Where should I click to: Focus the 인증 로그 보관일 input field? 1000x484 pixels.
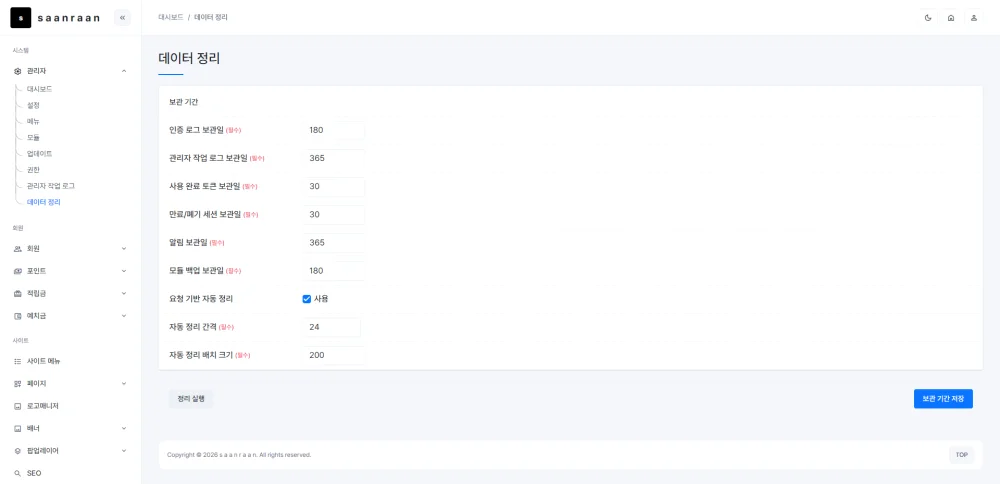[x=333, y=130]
